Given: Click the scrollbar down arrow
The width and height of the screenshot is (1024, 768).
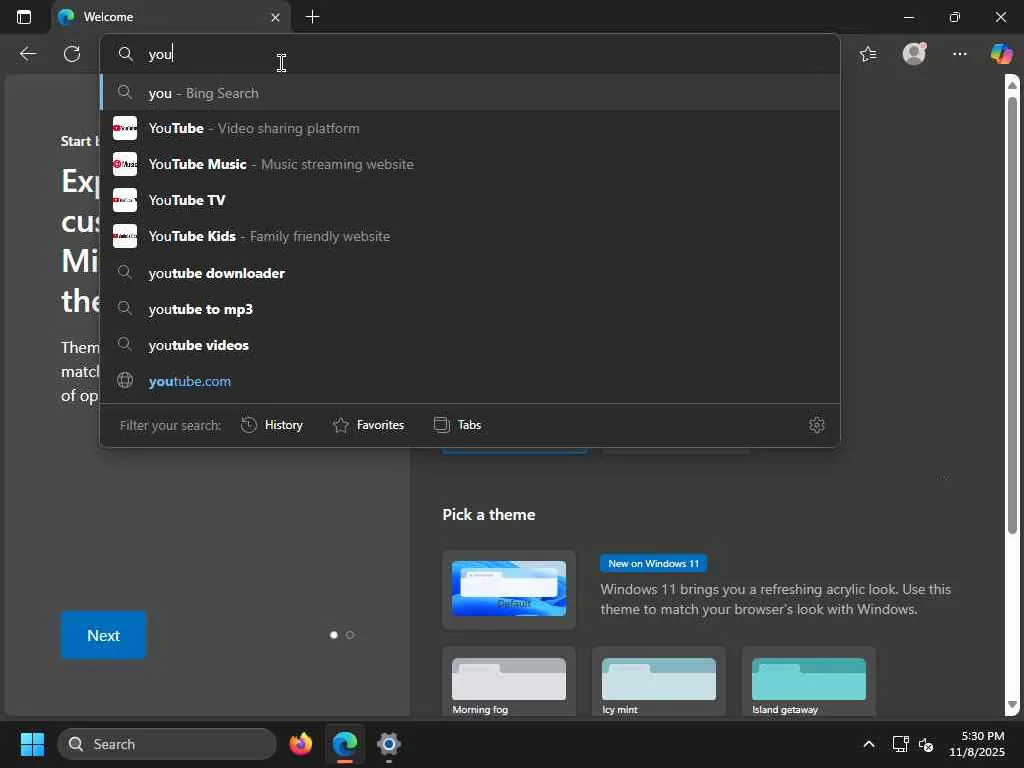Looking at the screenshot, I should [1012, 705].
